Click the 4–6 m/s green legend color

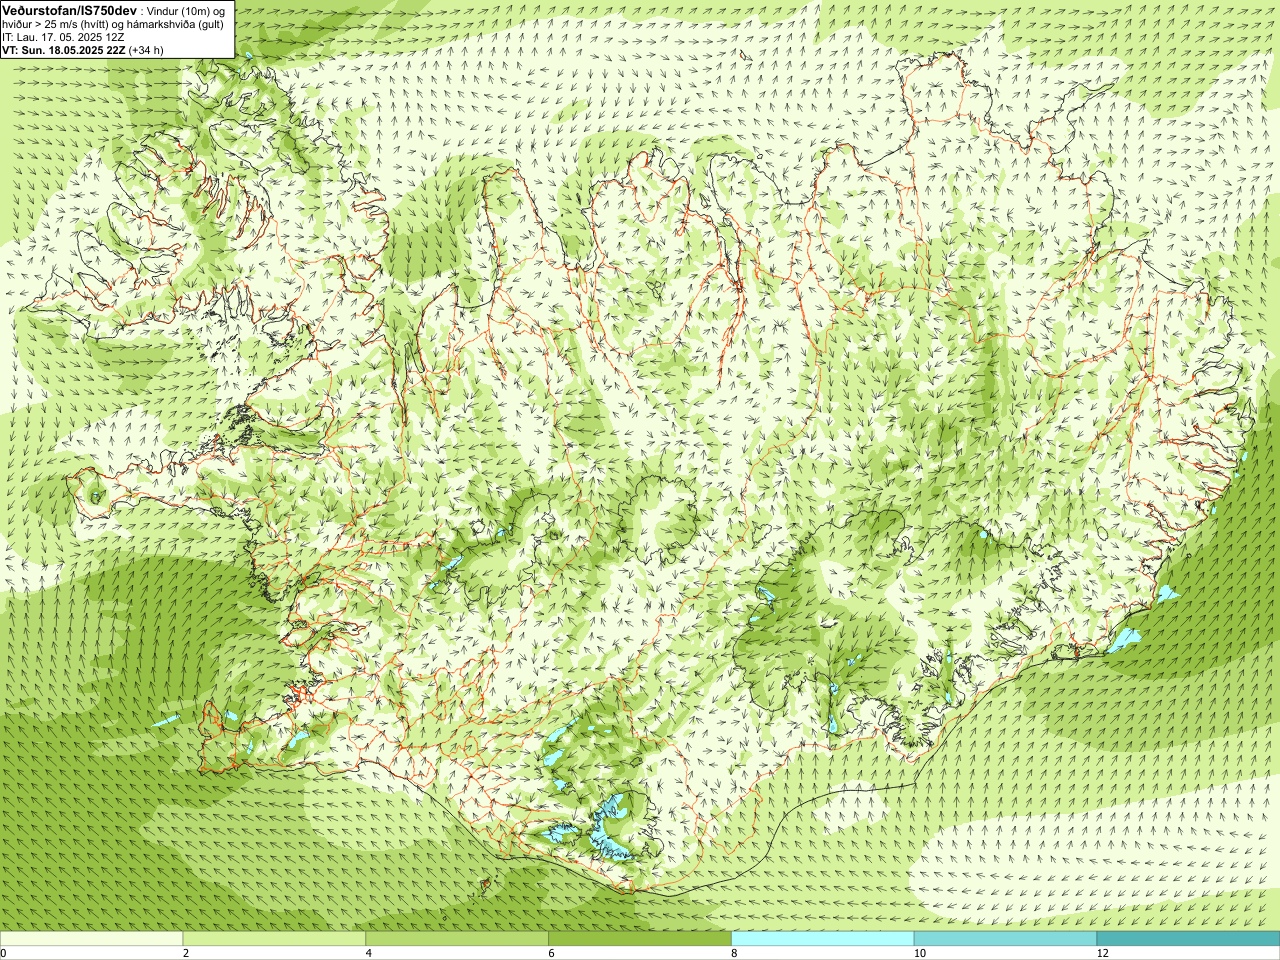click(457, 939)
